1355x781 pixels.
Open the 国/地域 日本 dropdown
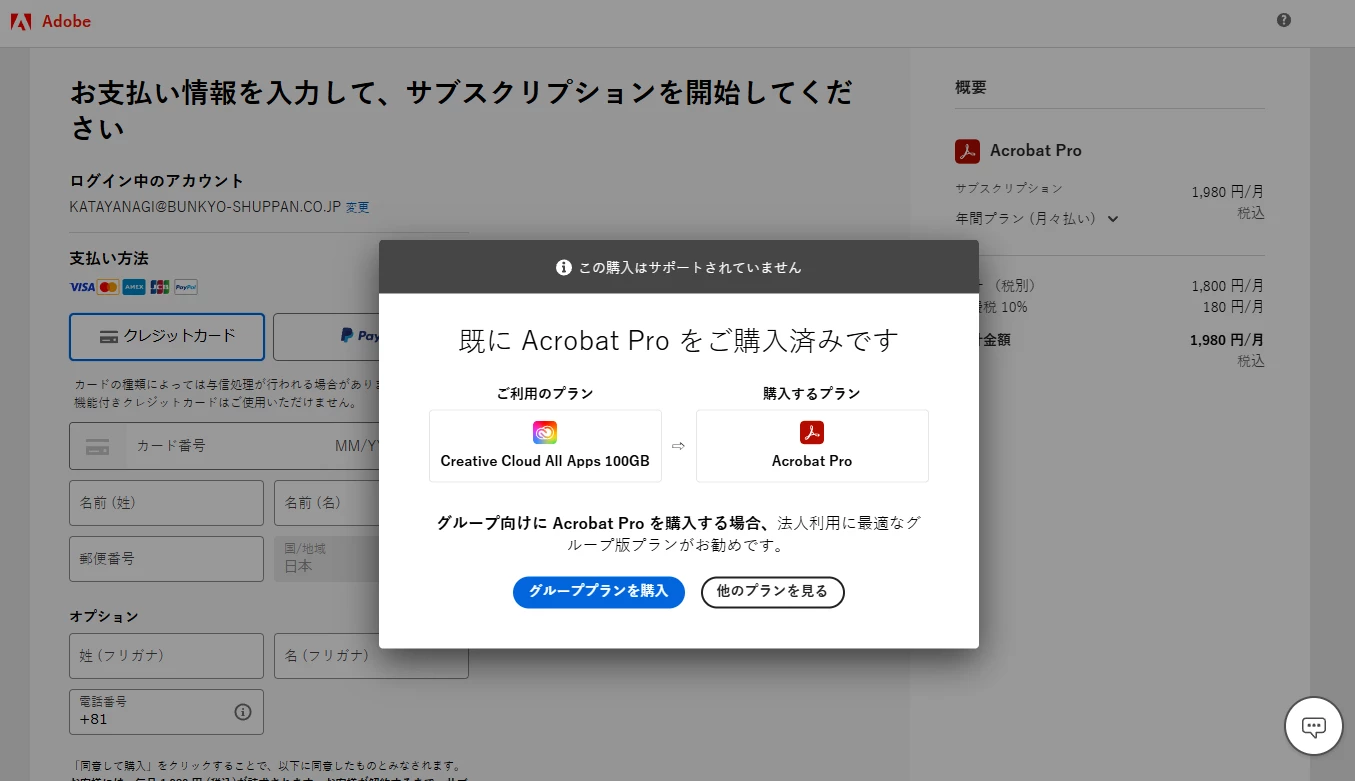326,559
